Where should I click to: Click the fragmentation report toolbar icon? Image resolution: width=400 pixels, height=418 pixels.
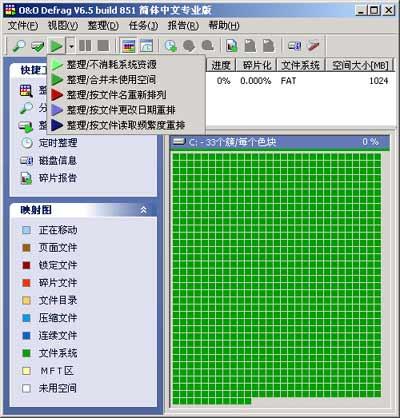point(232,46)
